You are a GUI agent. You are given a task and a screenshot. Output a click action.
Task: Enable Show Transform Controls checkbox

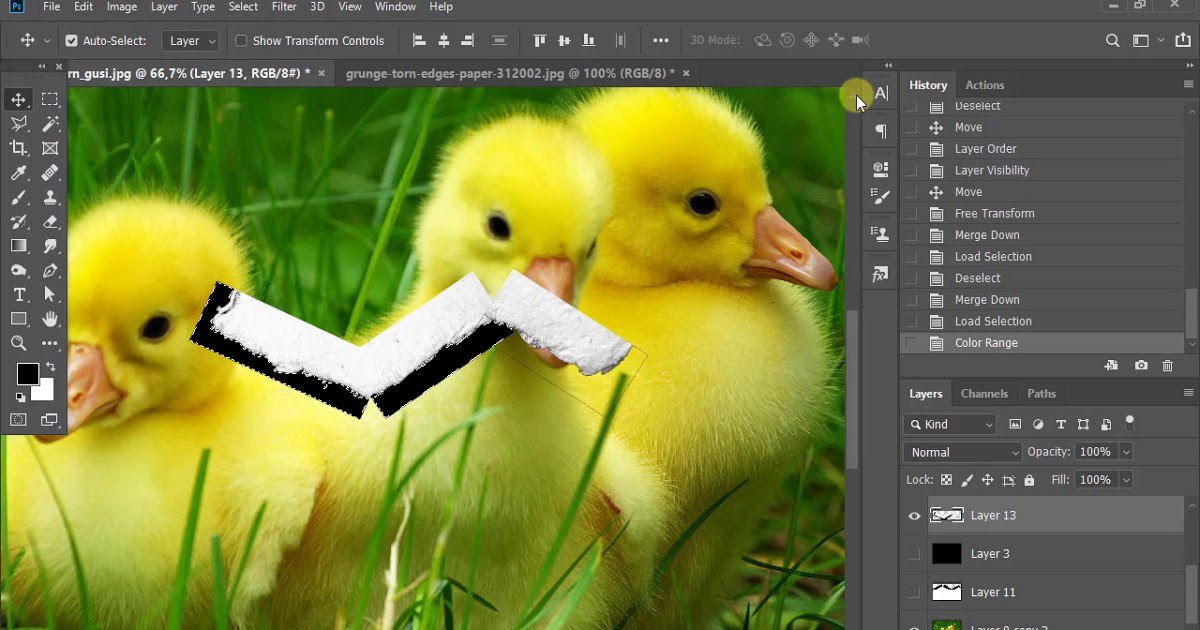(241, 41)
